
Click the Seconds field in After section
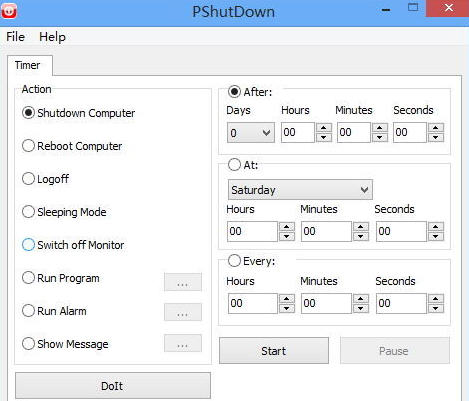tap(410, 132)
